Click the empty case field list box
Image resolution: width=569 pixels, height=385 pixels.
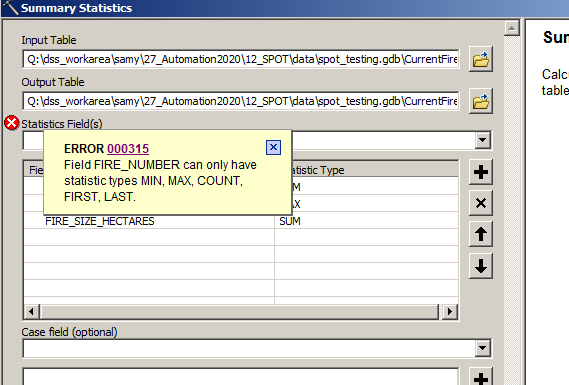pos(241,377)
